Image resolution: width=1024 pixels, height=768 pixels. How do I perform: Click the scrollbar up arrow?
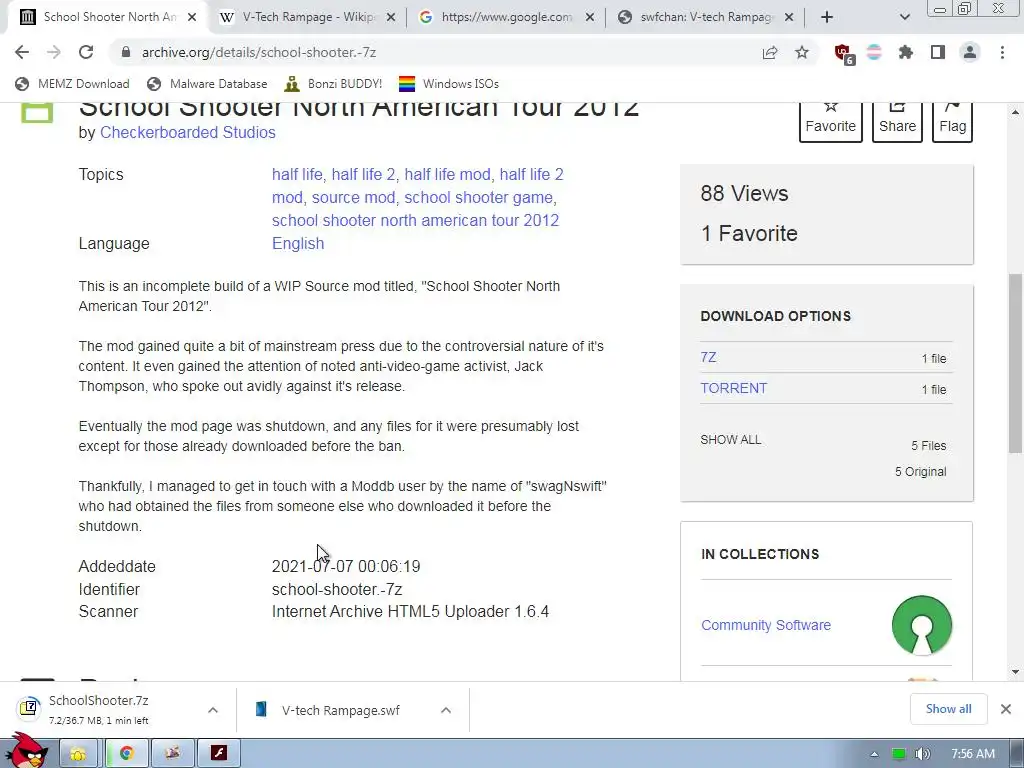(x=1015, y=112)
